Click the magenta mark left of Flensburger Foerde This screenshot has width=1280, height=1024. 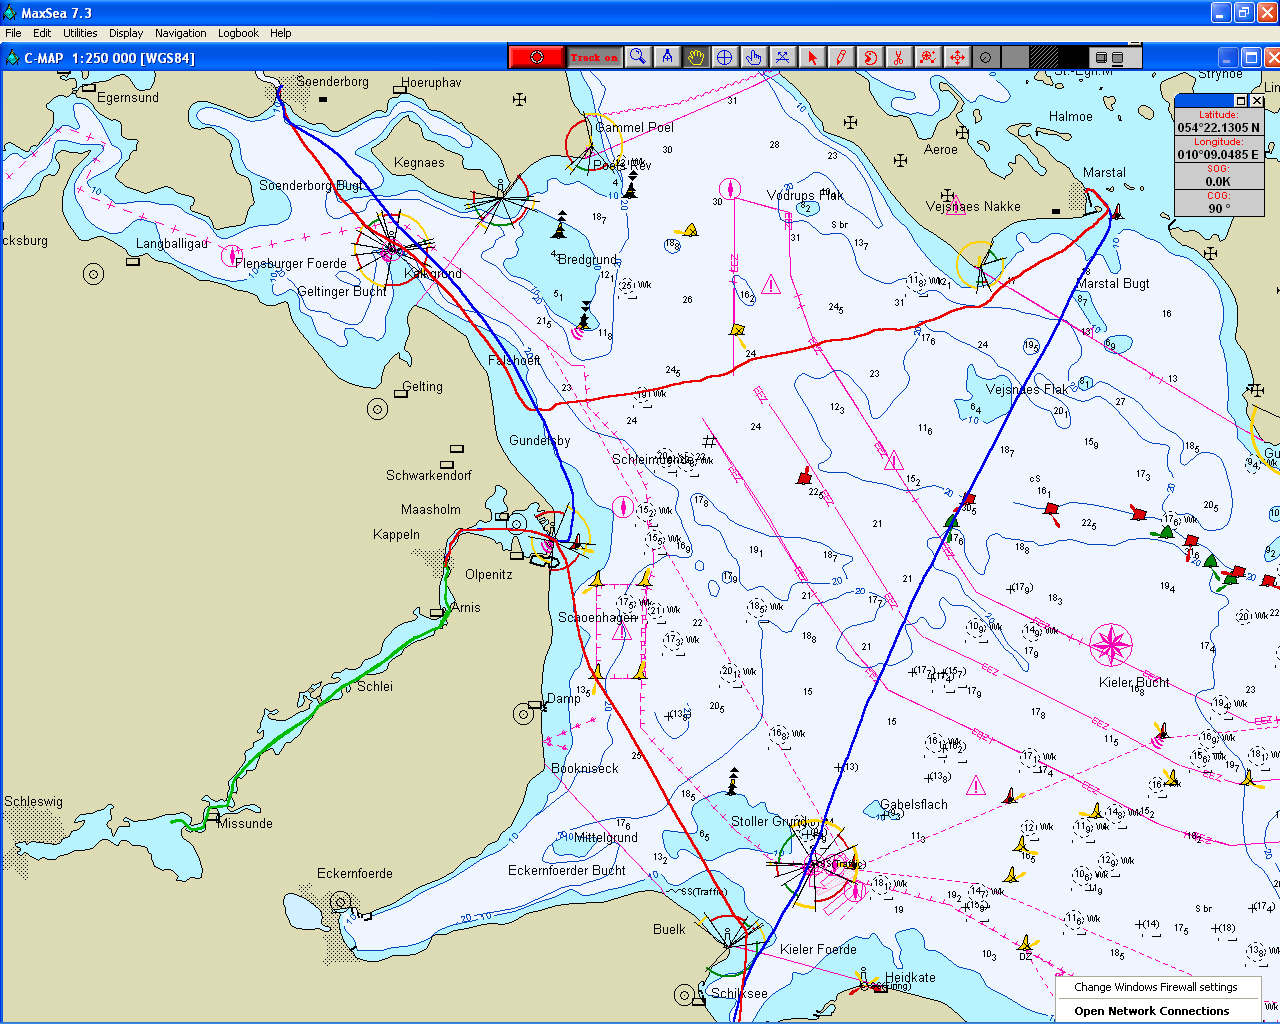click(232, 257)
